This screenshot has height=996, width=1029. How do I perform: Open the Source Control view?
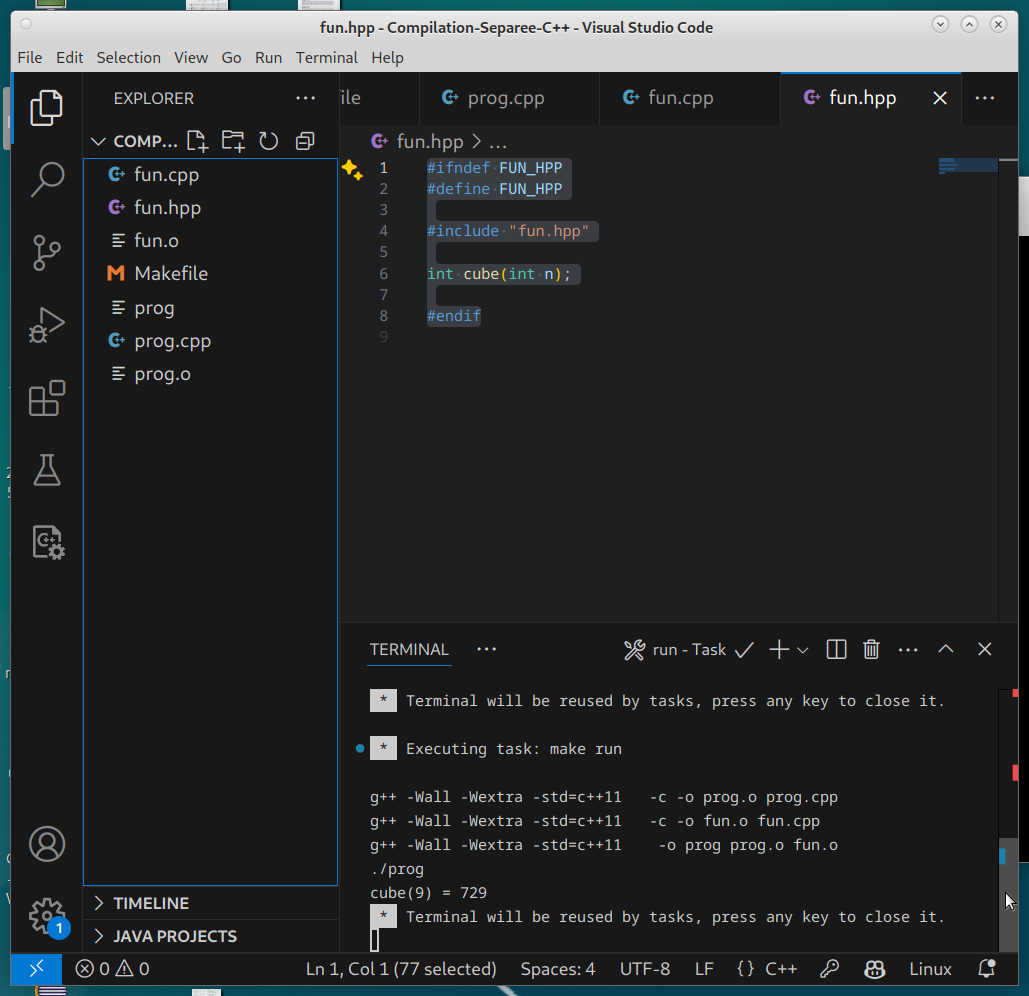tap(47, 253)
